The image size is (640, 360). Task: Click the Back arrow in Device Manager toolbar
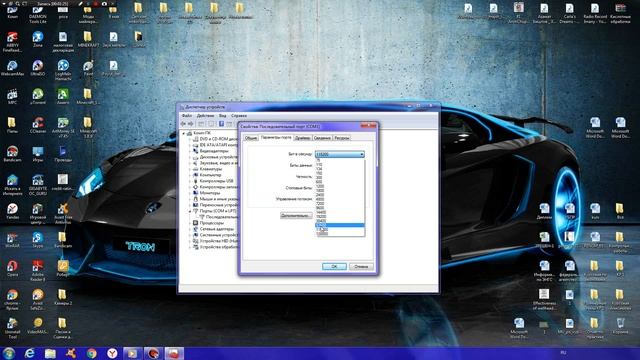click(x=183, y=124)
